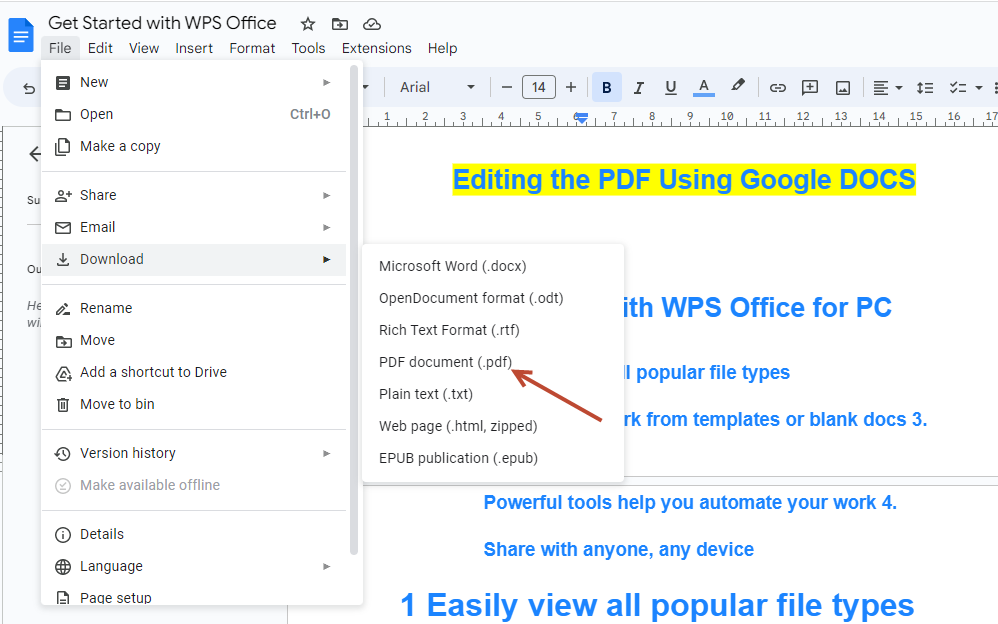The height and width of the screenshot is (624, 998).
Task: Open the Edit menu
Action: click(100, 48)
